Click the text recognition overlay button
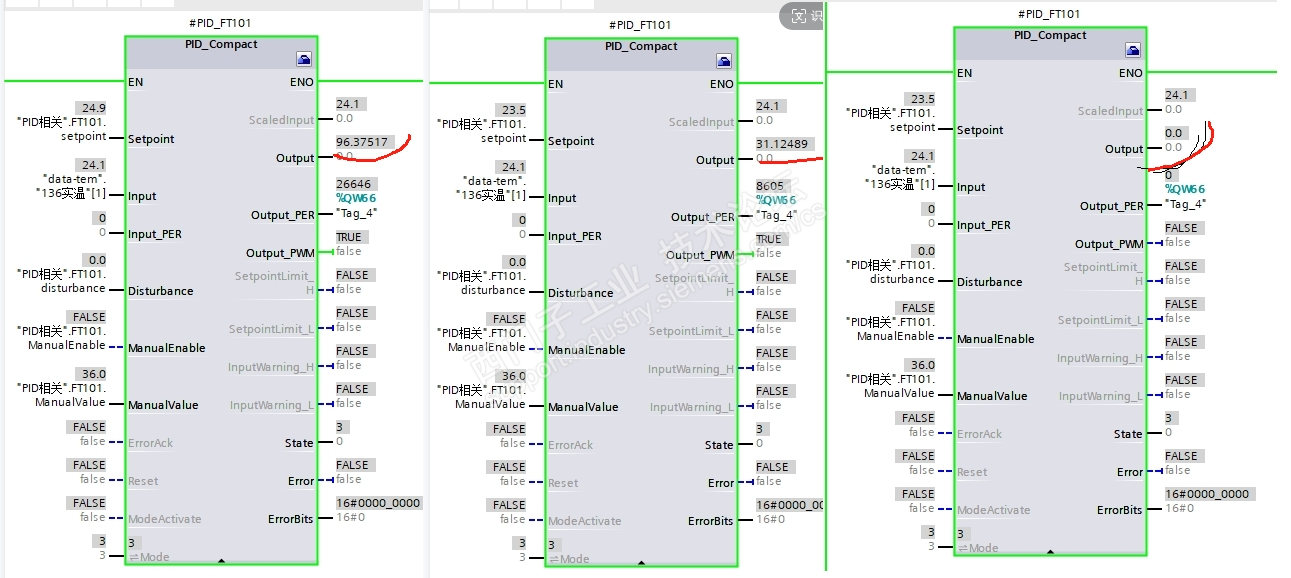Screen dimensions: 1291x578 coord(803,15)
